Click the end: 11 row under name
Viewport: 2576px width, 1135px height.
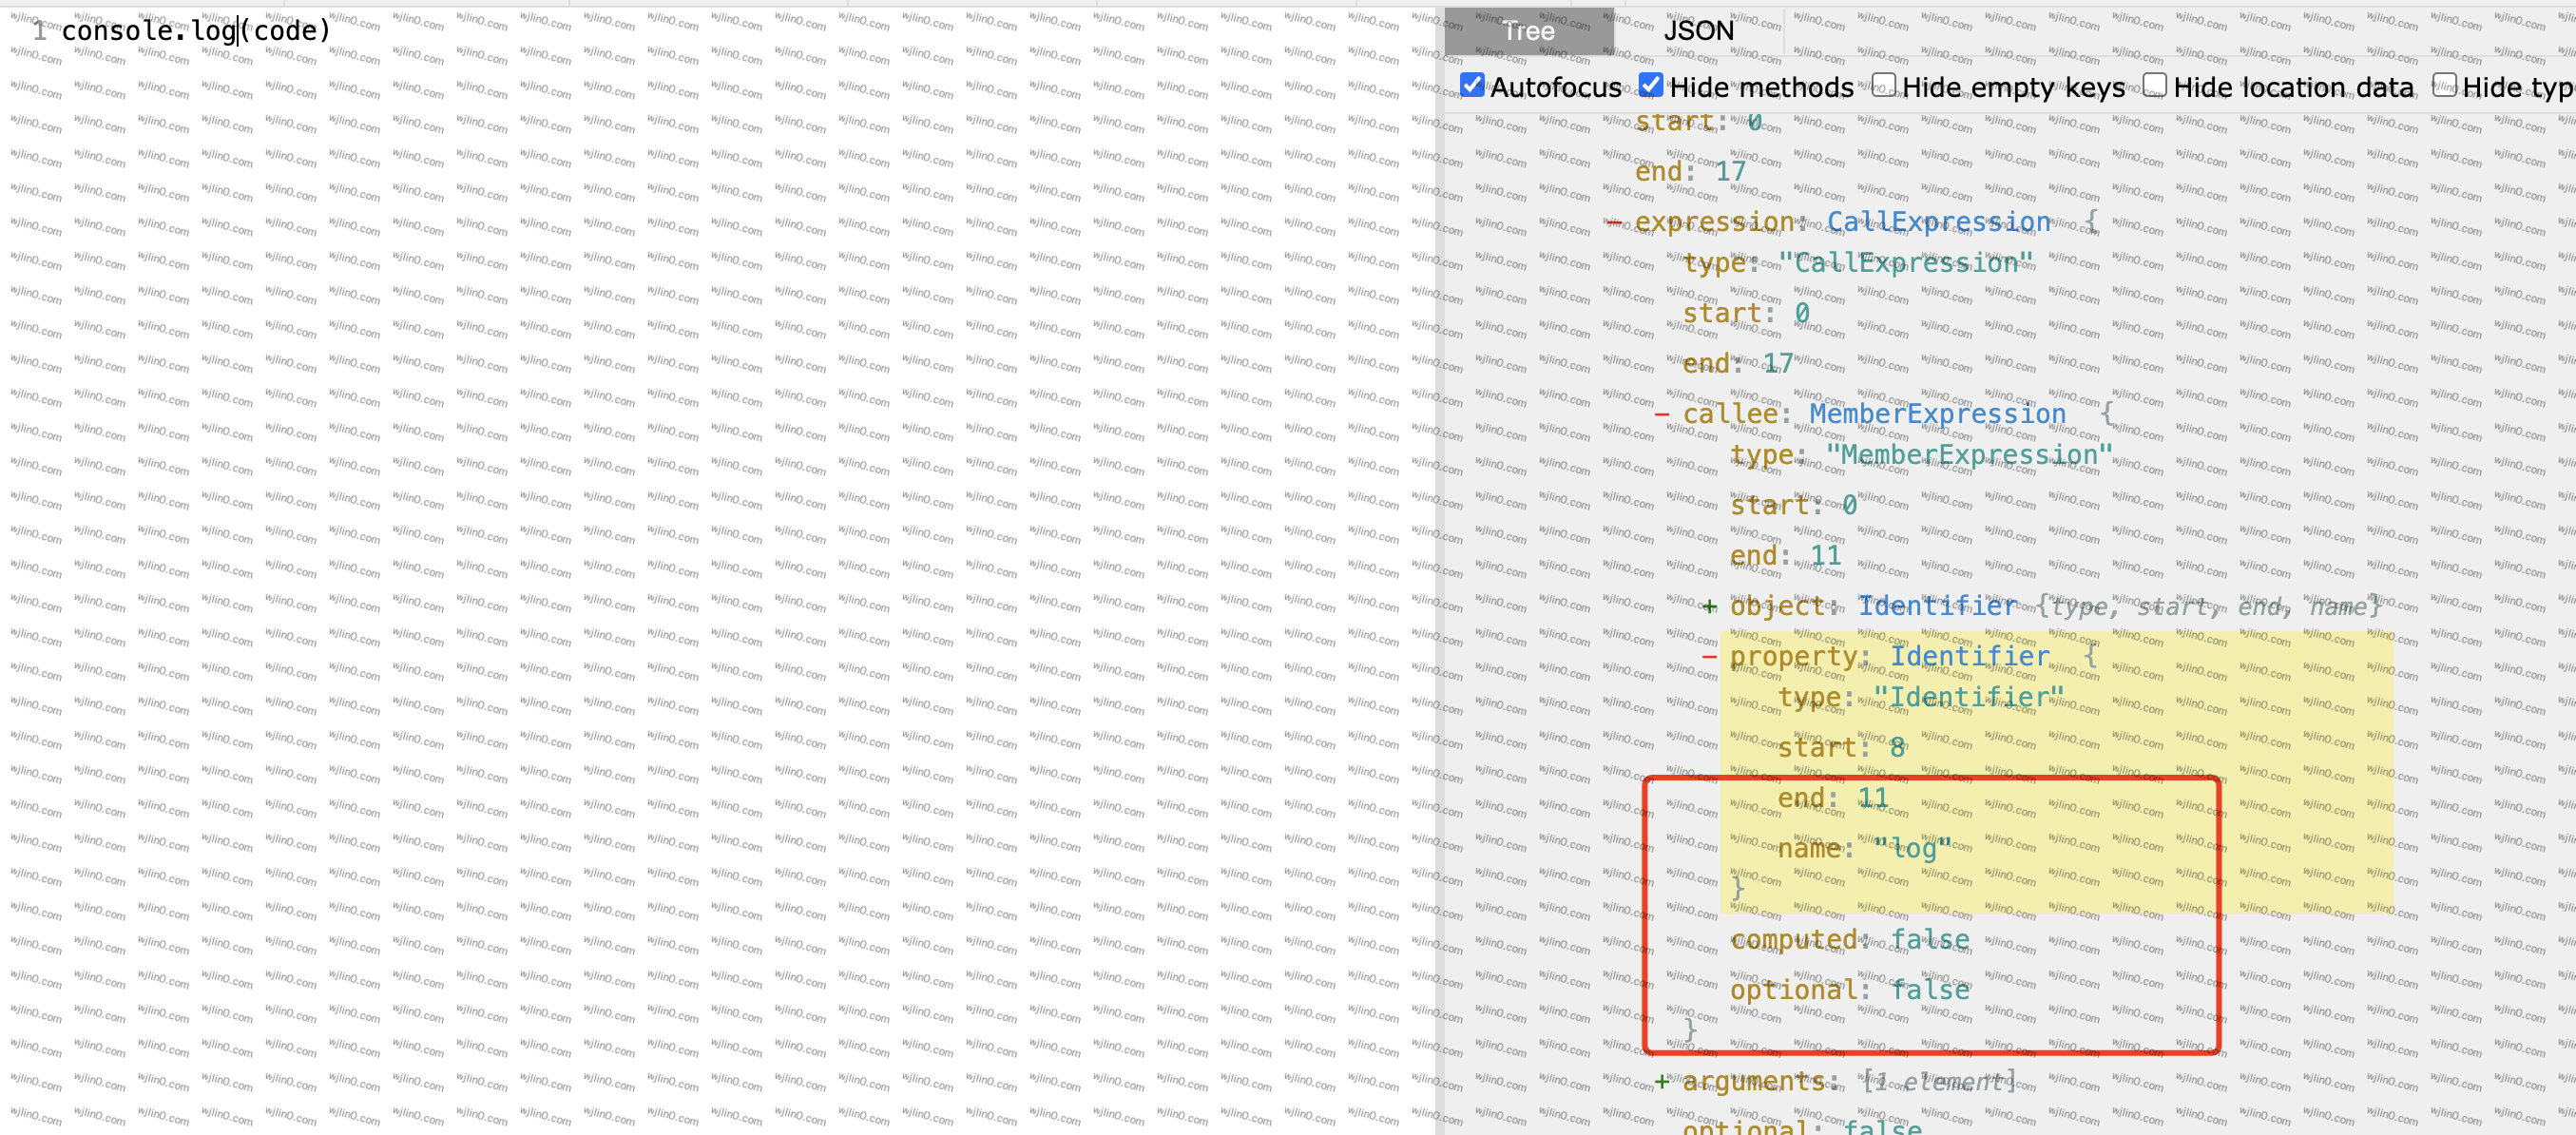(x=1832, y=798)
